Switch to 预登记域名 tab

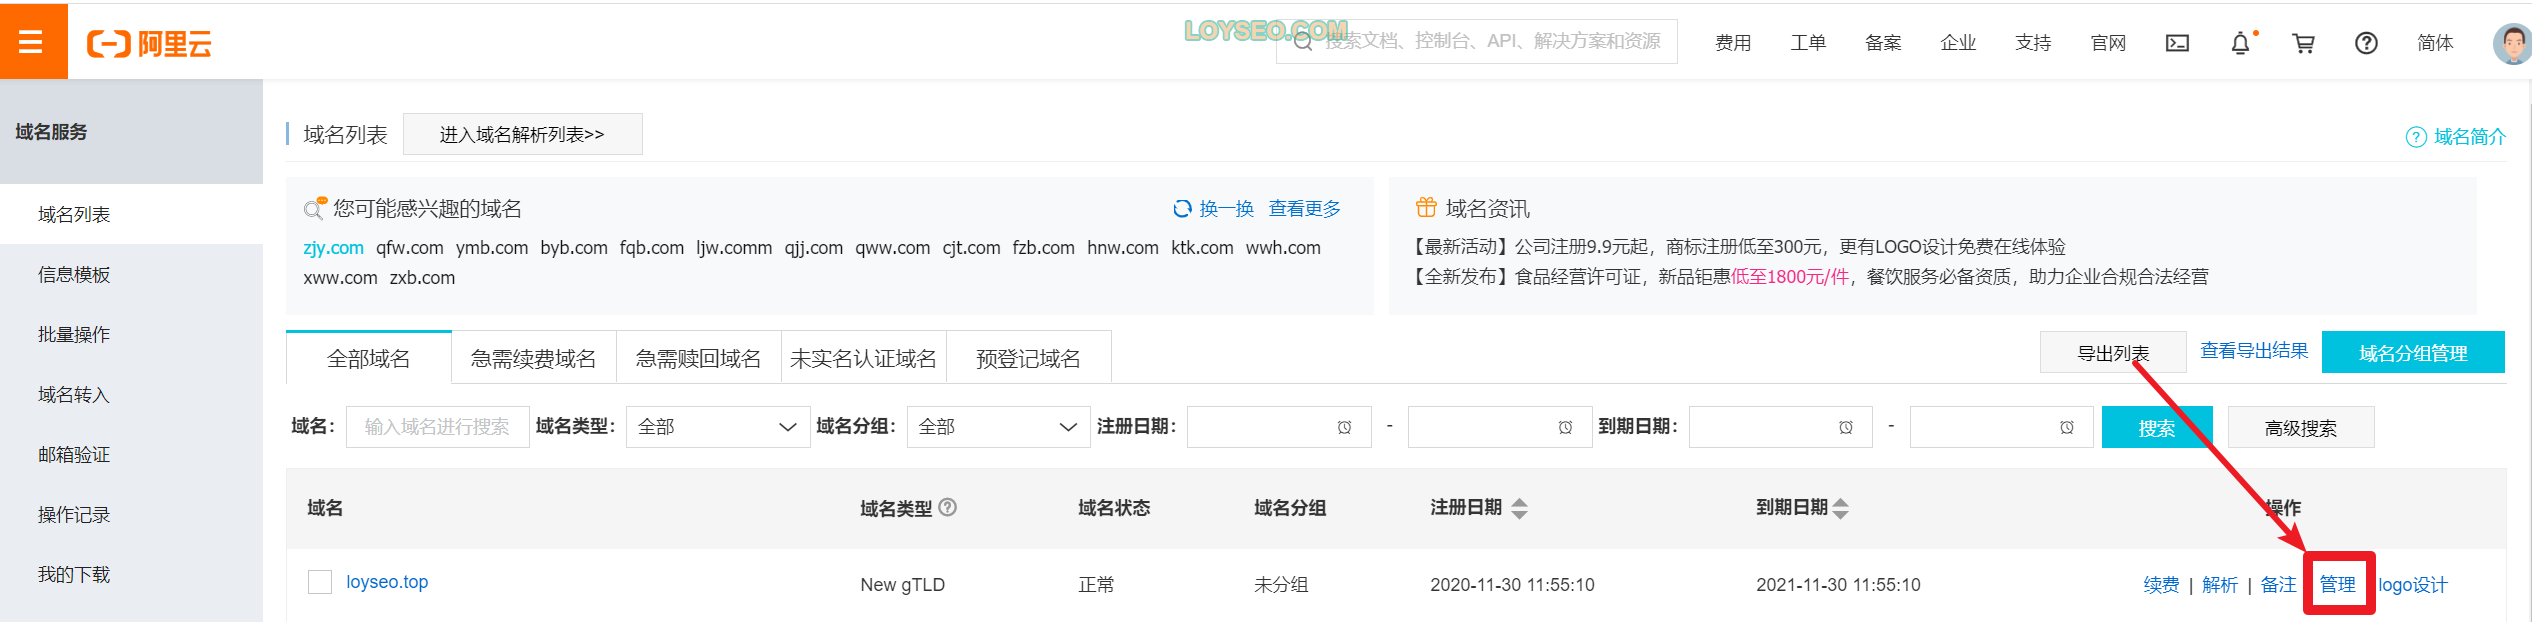pyautogui.click(x=1029, y=358)
